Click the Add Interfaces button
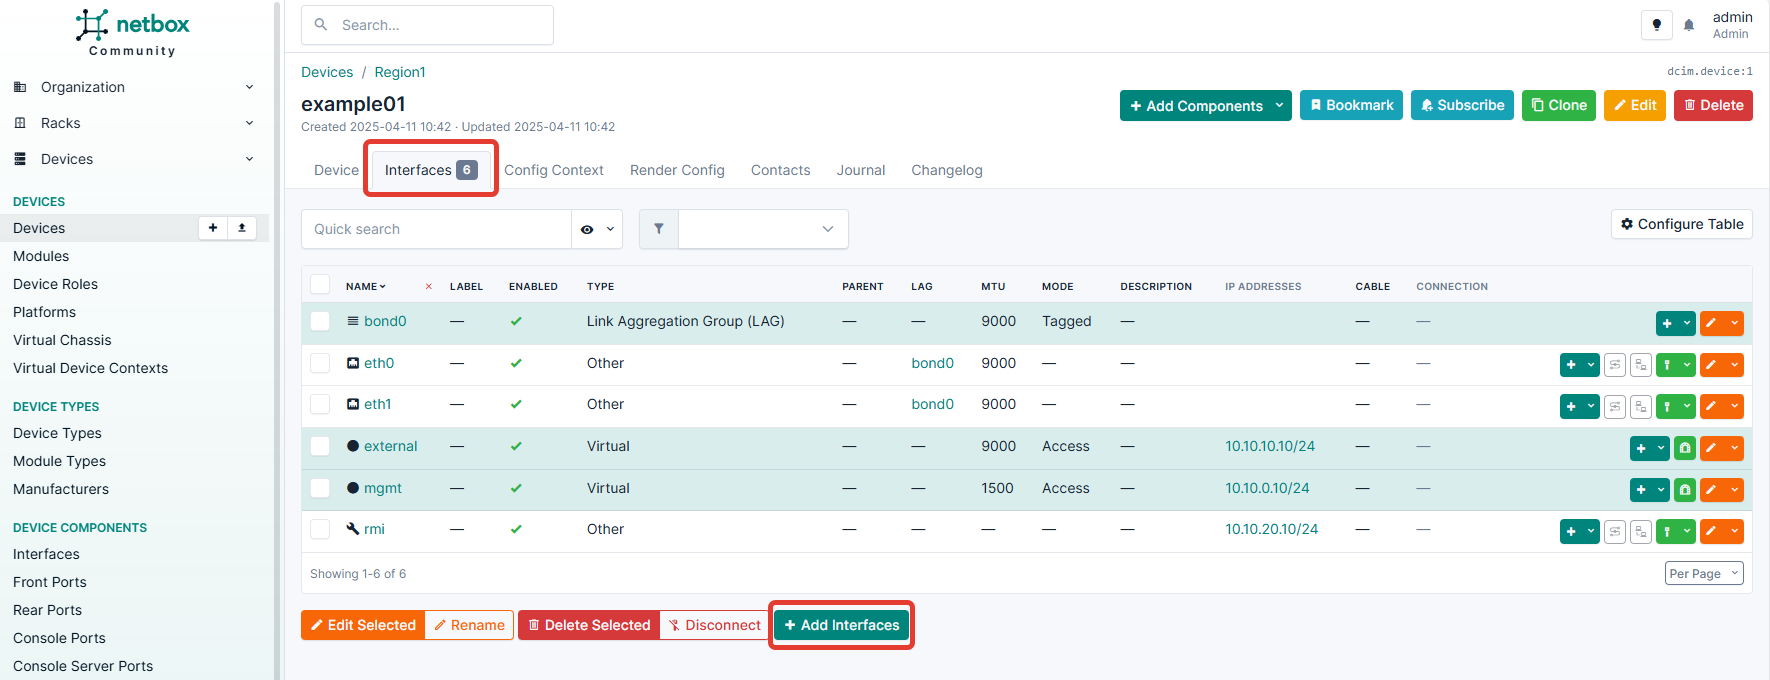The height and width of the screenshot is (680, 1770). (841, 625)
